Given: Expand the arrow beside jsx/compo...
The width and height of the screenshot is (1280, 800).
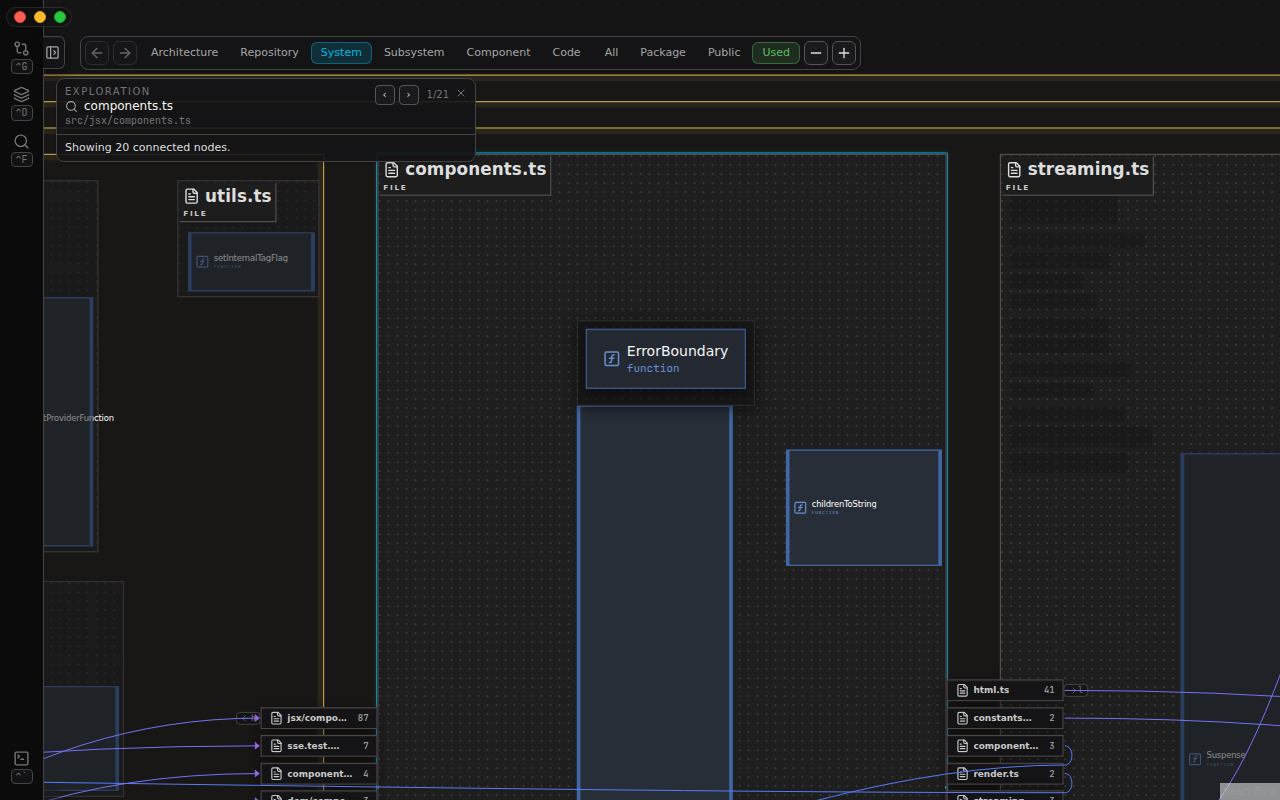Looking at the screenshot, I should (247, 718).
